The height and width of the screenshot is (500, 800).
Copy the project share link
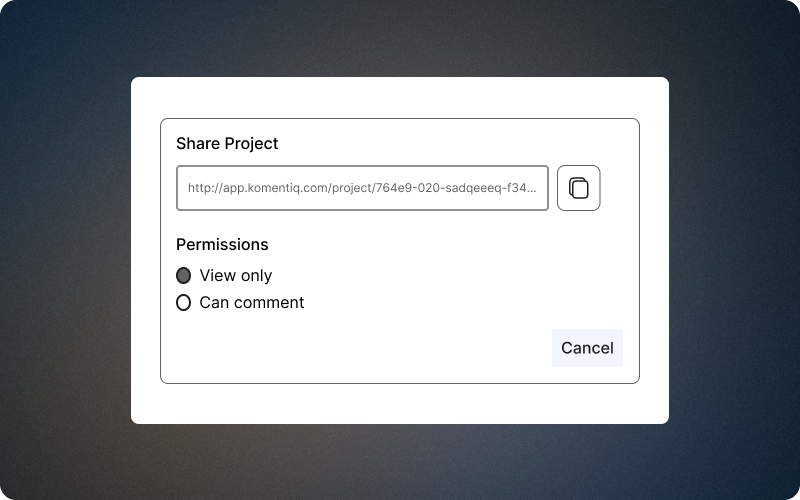(578, 188)
